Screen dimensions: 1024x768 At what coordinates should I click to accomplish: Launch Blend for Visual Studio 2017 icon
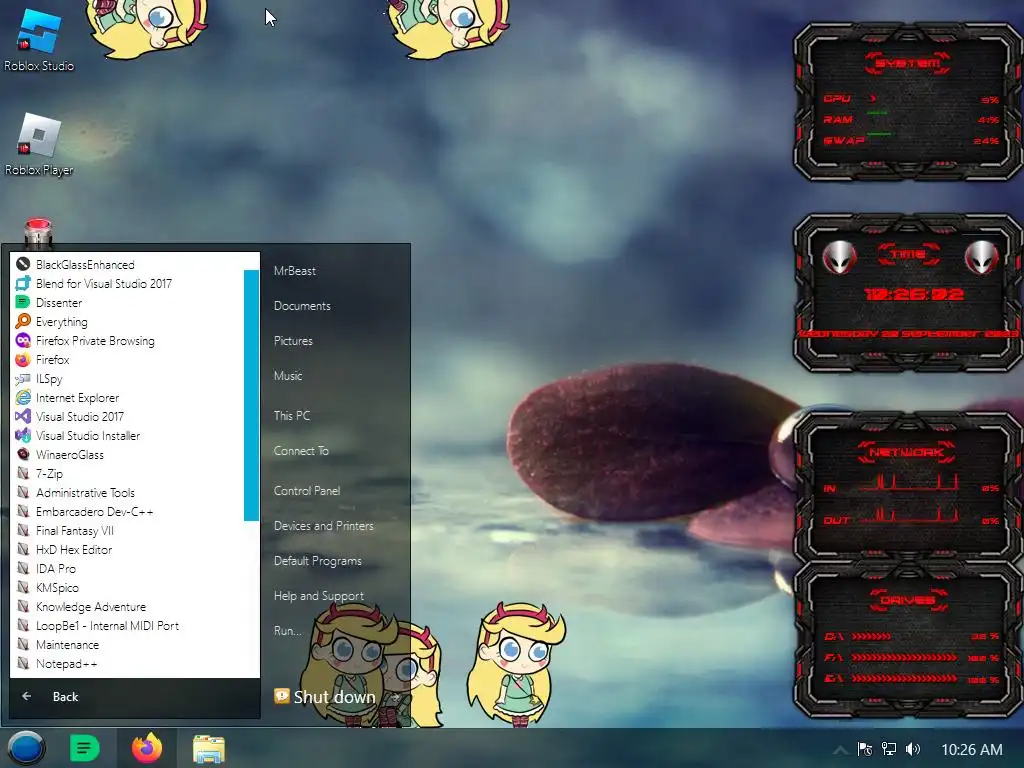23,283
